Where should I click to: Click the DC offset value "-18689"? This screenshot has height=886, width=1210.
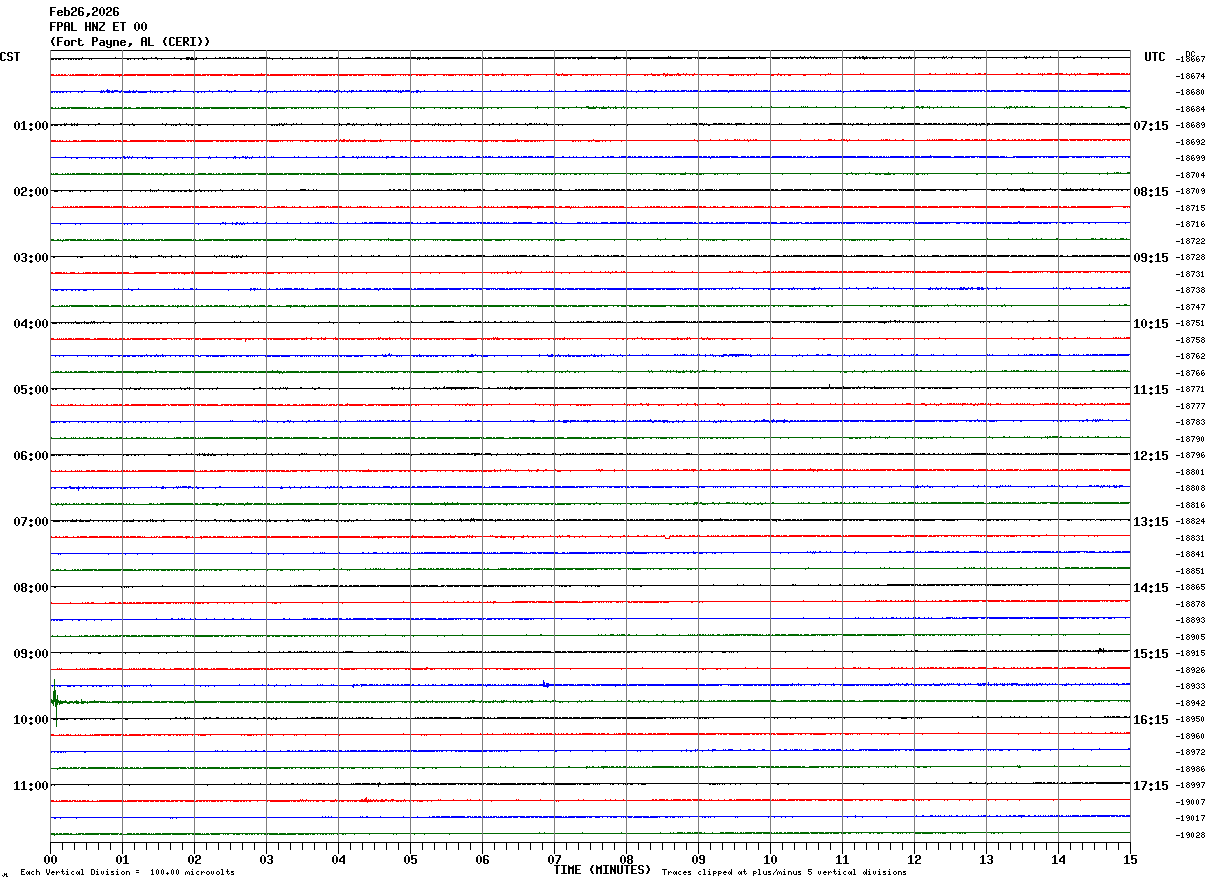point(1190,126)
